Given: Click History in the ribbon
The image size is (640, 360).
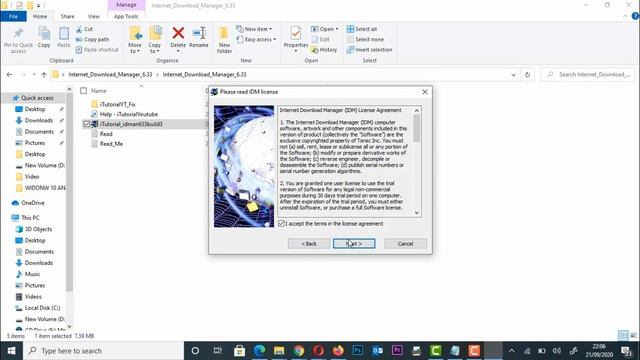Looking at the screenshot, I should (324, 49).
